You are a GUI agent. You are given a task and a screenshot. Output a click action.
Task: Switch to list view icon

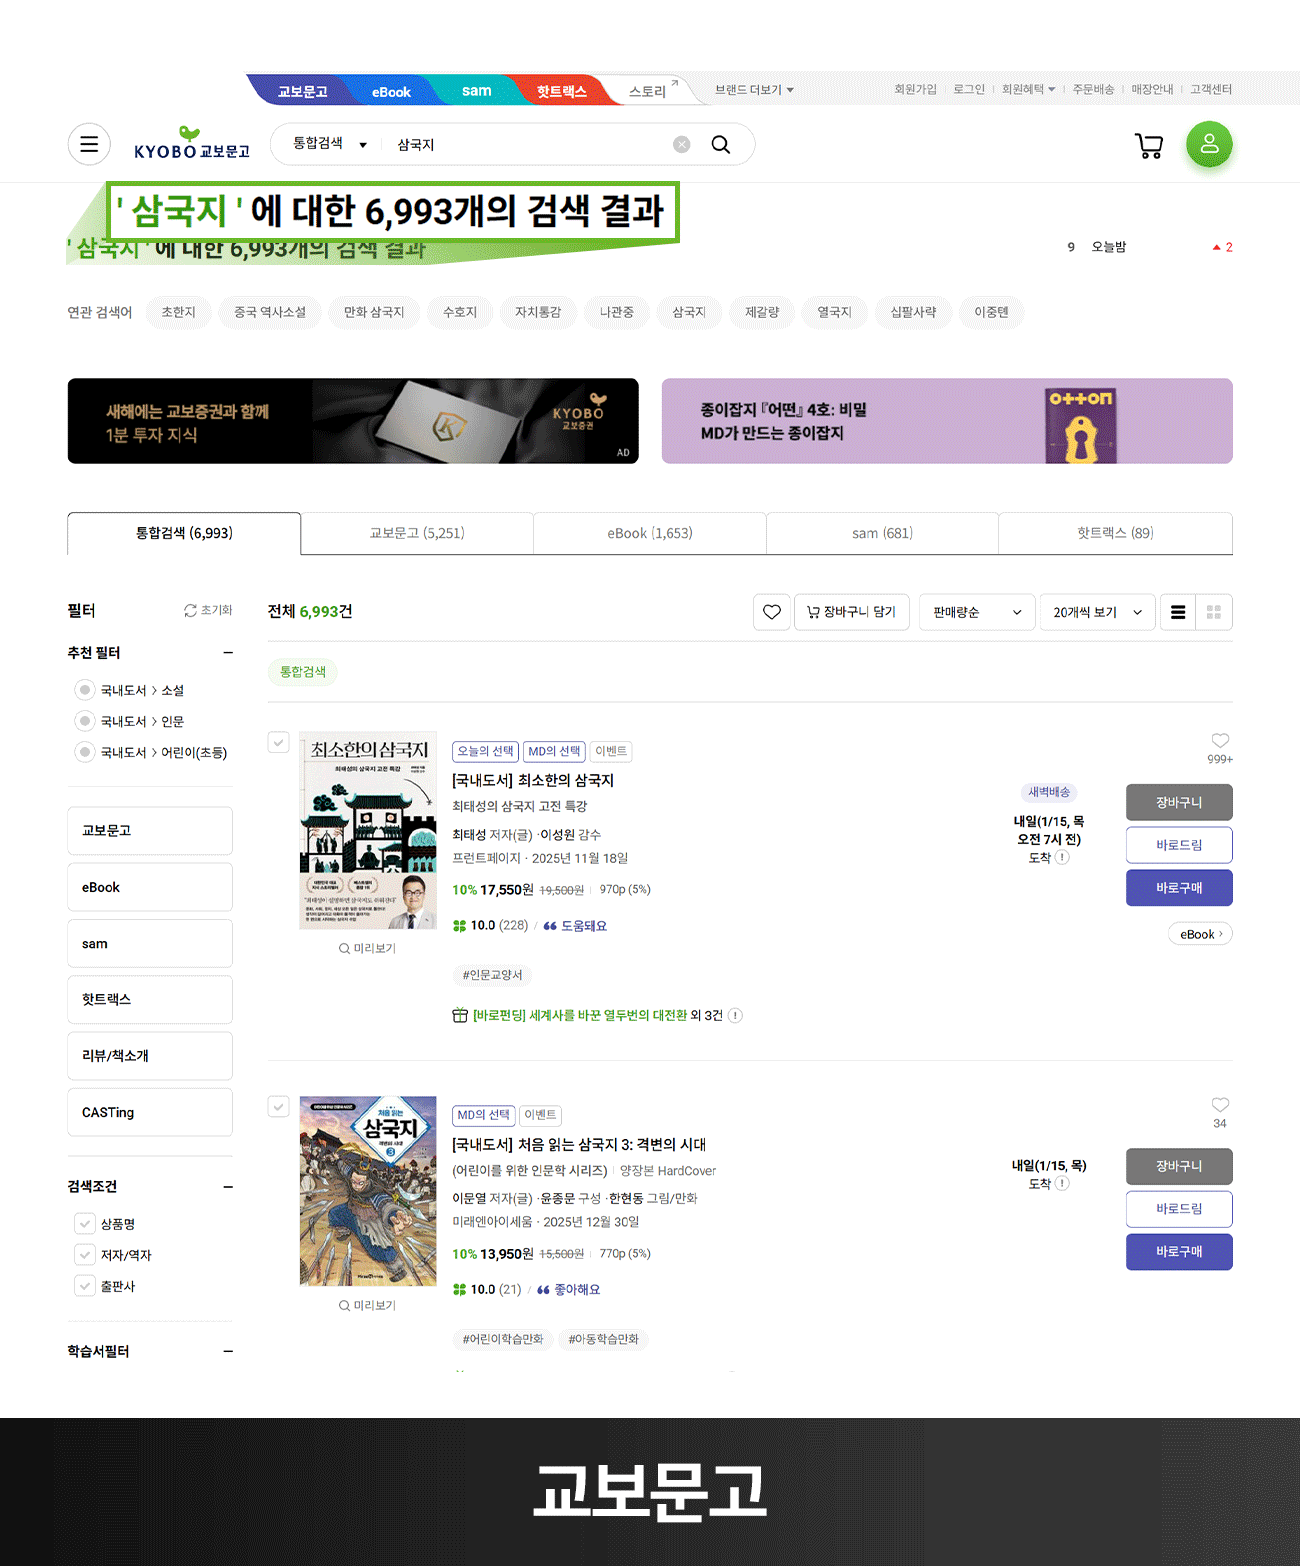tap(1178, 612)
